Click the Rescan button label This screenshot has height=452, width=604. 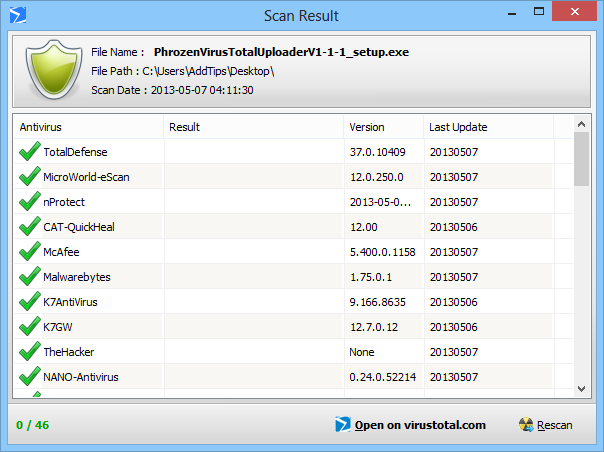pyautogui.click(x=555, y=425)
